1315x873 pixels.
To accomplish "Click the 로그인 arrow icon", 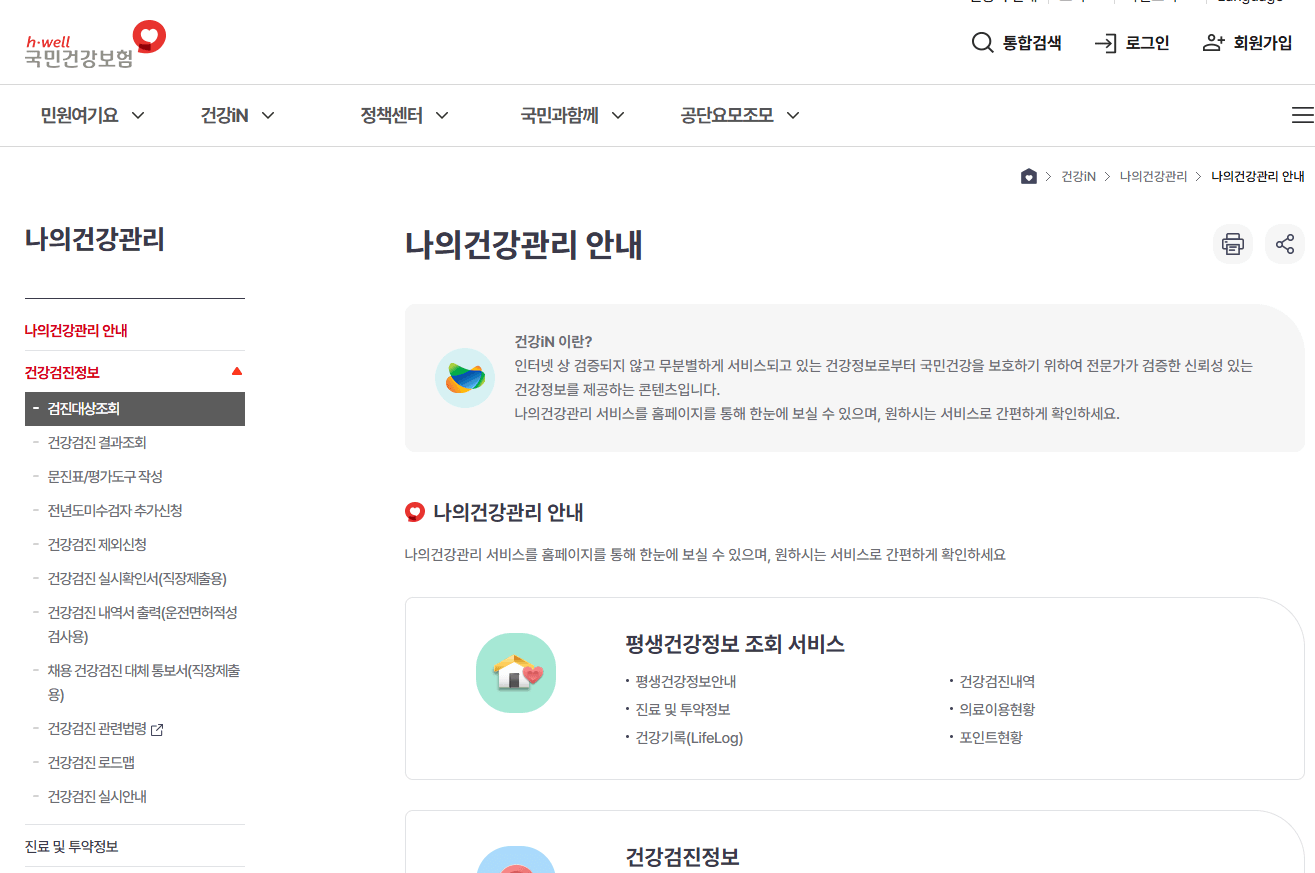I will (x=1106, y=43).
